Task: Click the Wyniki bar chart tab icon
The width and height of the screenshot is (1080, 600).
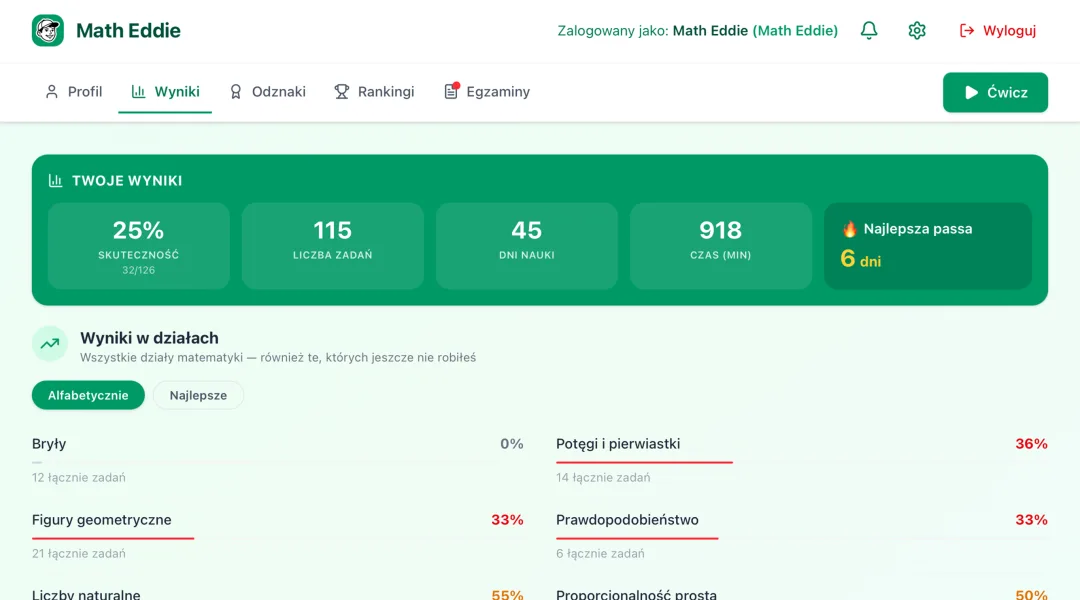Action: [138, 92]
